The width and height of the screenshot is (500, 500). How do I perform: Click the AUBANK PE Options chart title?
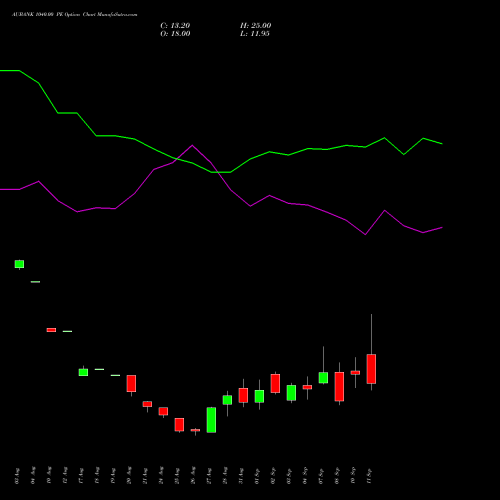click(74, 15)
